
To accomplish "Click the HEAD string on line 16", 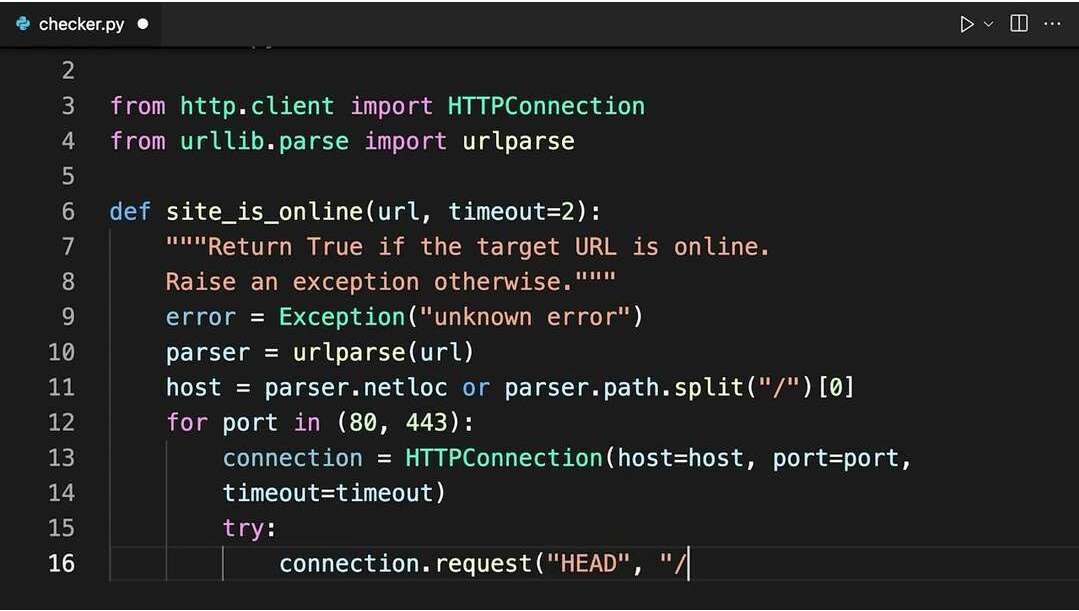I will (x=589, y=563).
